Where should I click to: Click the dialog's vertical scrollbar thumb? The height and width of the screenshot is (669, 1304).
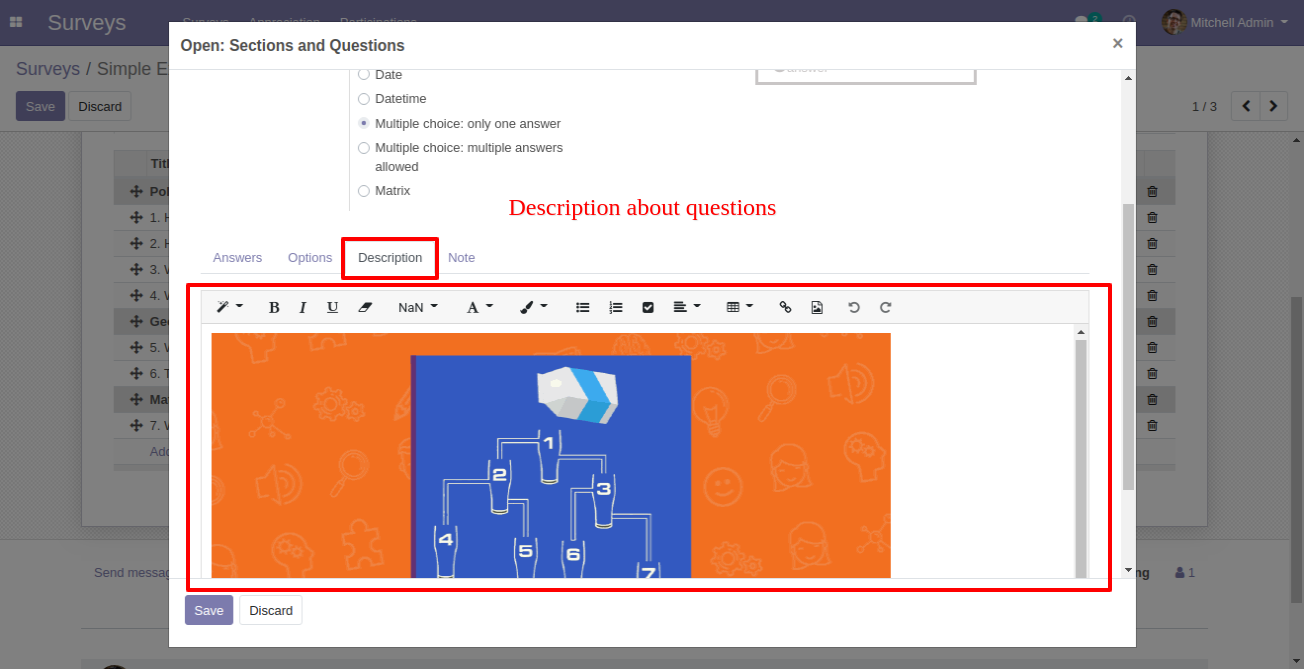tap(1128, 347)
